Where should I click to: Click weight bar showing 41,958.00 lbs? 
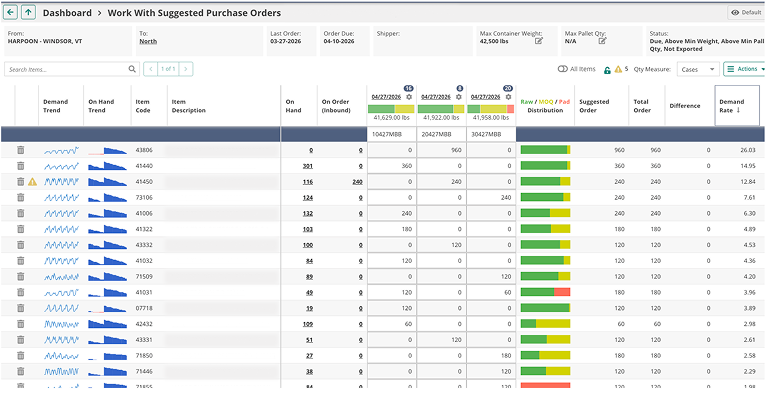point(490,109)
